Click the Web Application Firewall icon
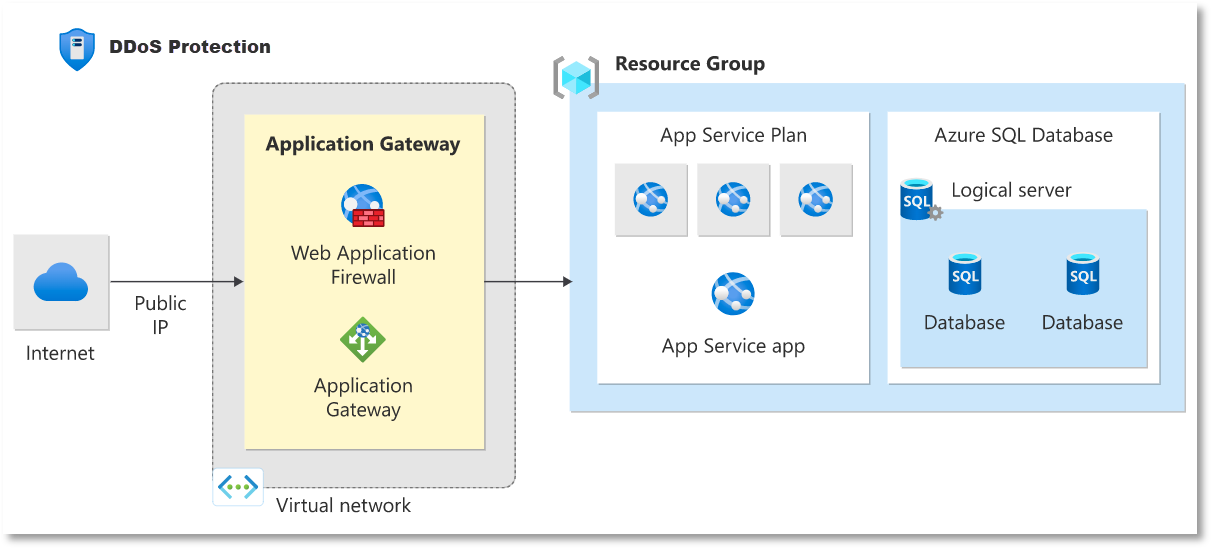The height and width of the screenshot is (548, 1211). point(362,206)
